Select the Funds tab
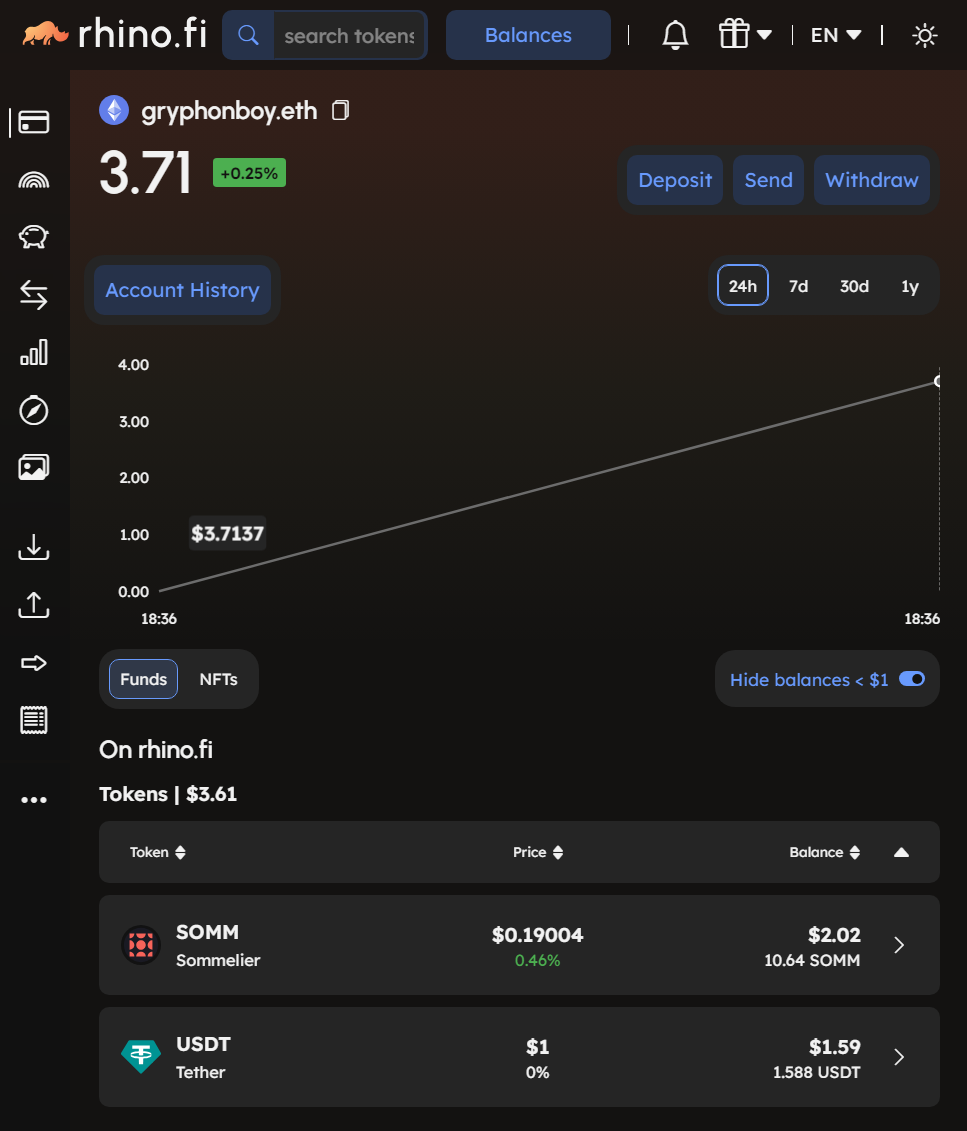 (x=143, y=679)
